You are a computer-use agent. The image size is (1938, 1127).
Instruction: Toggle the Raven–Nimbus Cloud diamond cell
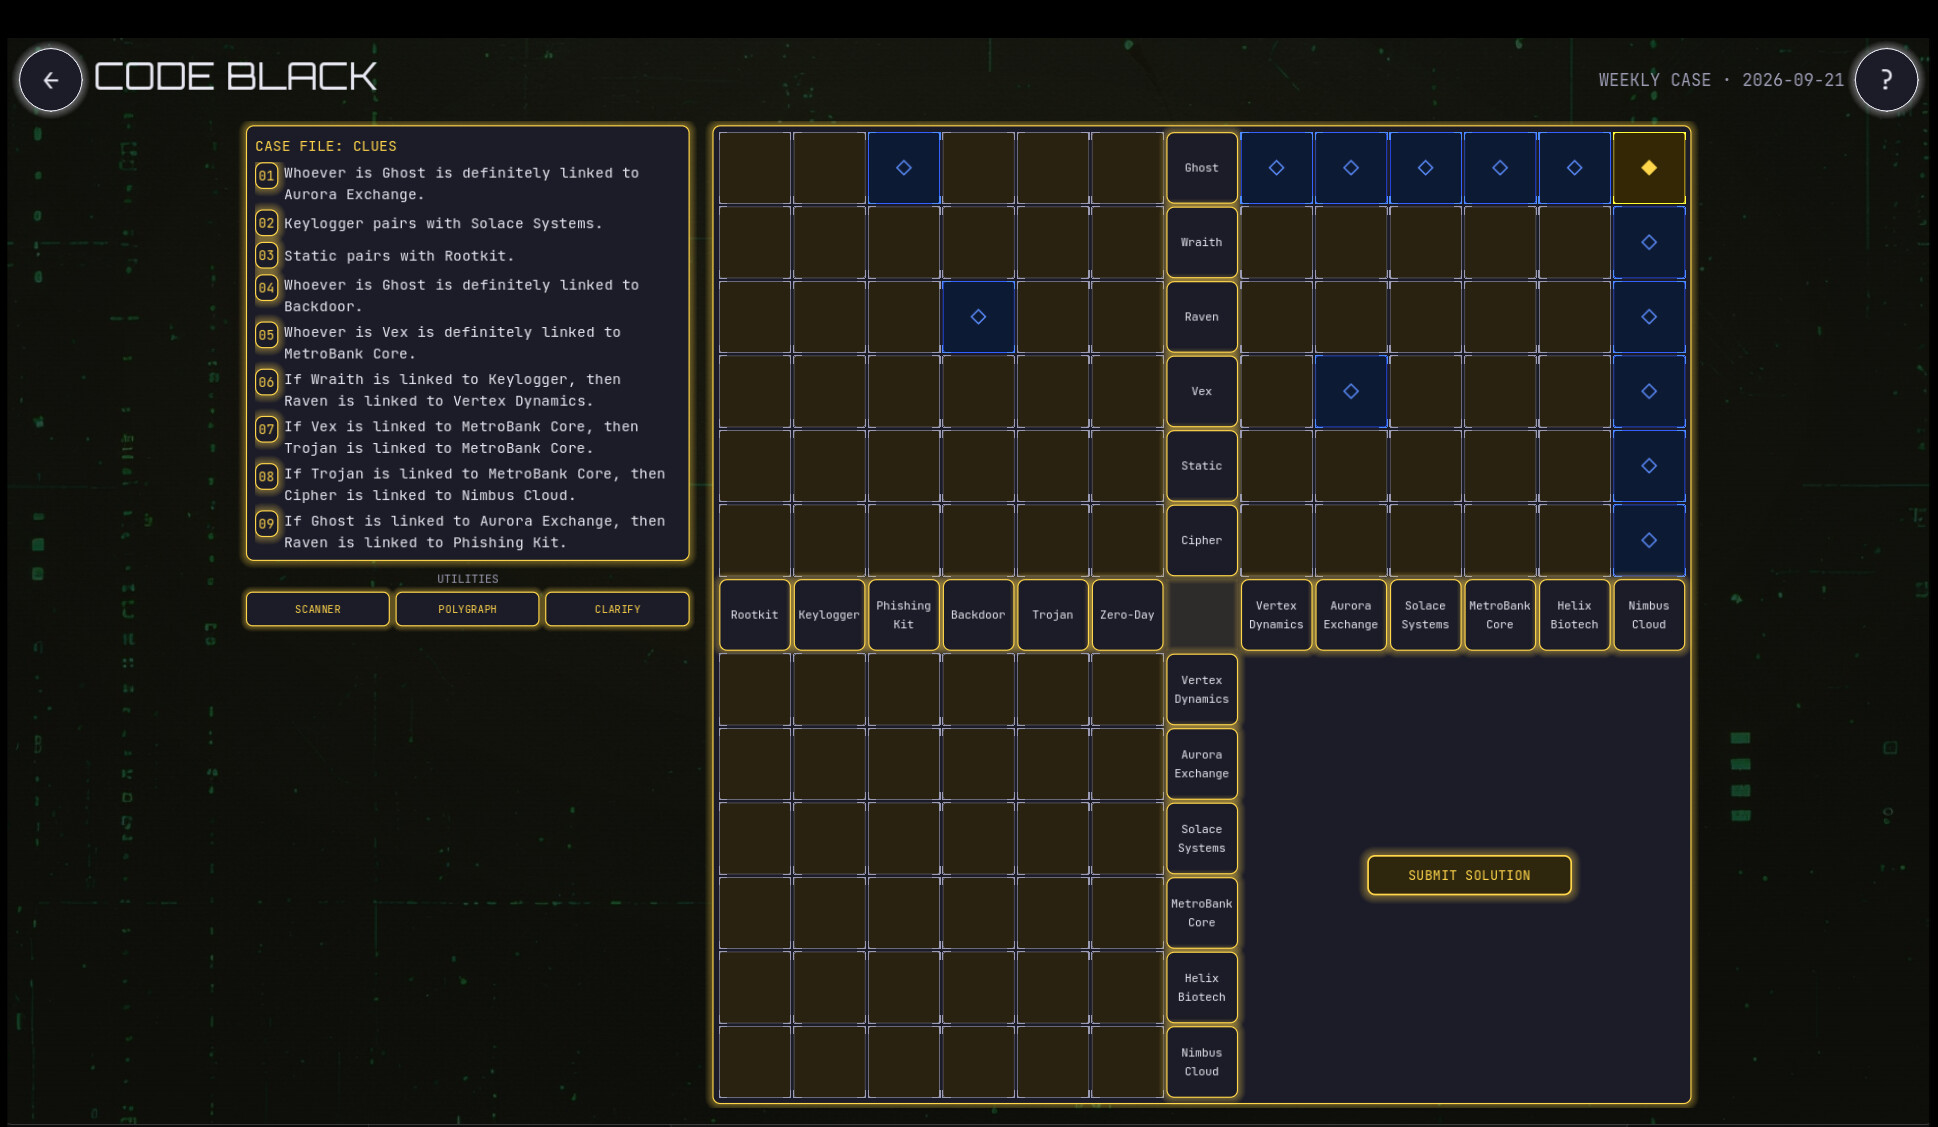pyautogui.click(x=1649, y=317)
